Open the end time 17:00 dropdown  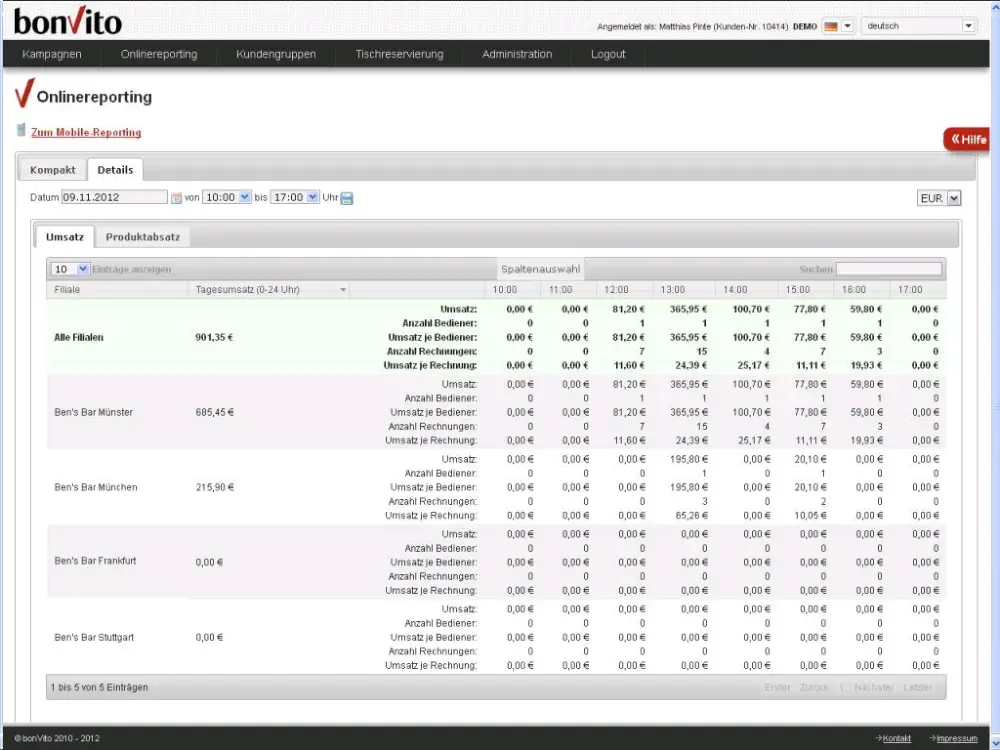pos(295,198)
